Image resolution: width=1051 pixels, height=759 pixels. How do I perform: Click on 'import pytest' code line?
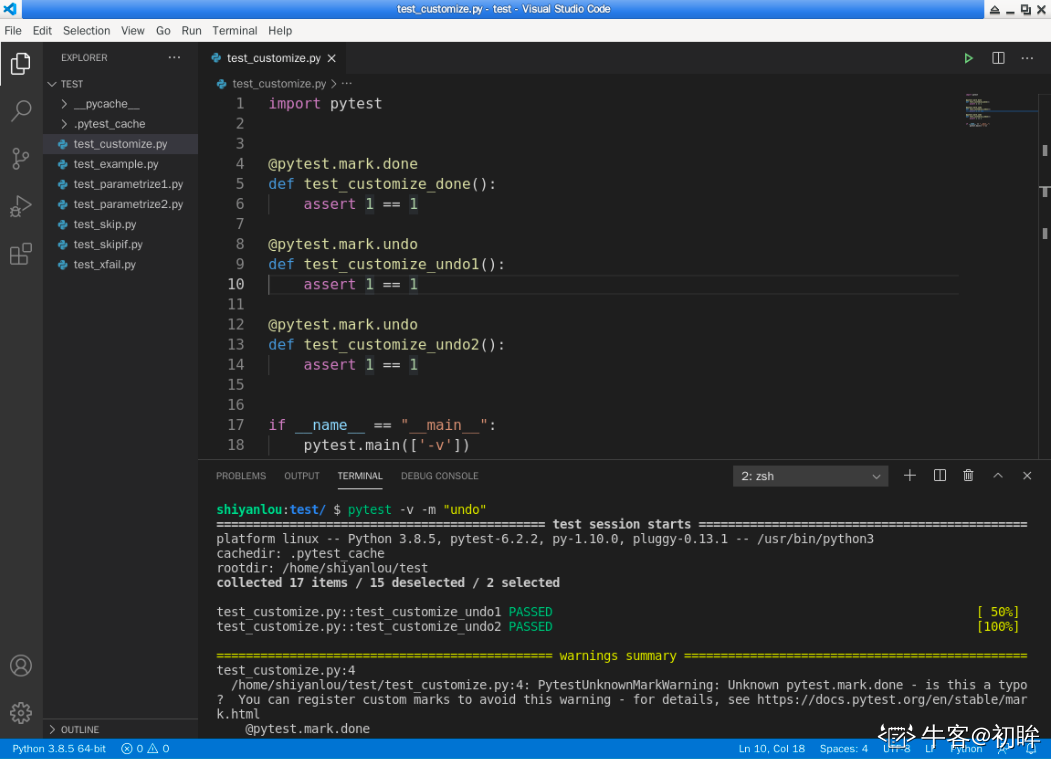pos(325,103)
